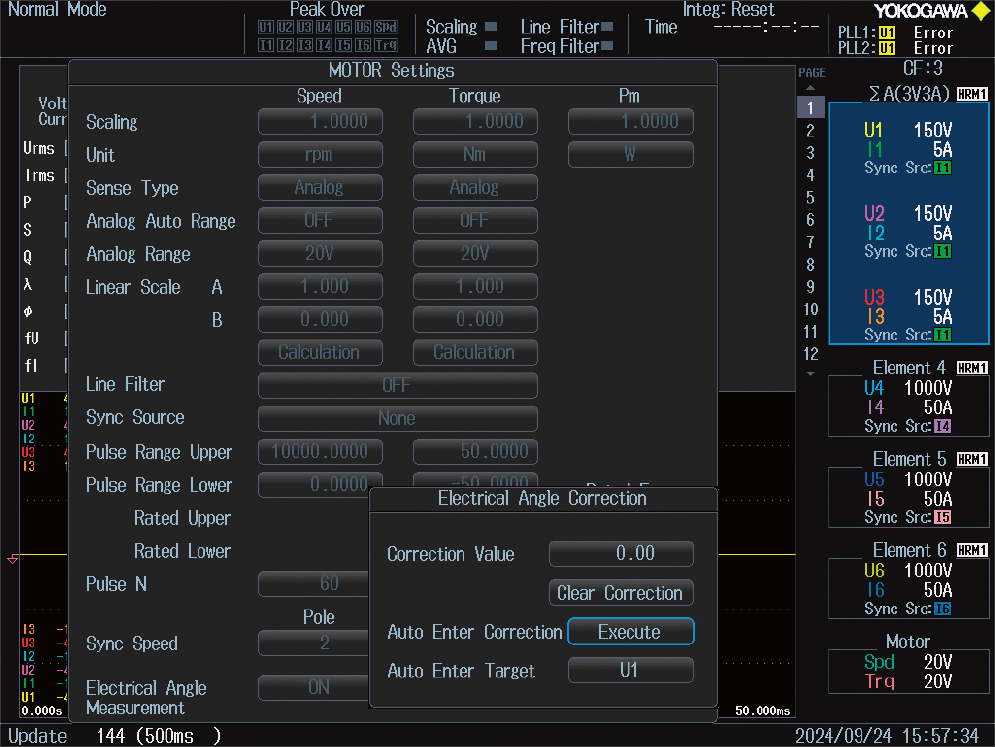Image resolution: width=995 pixels, height=747 pixels.
Task: Open the Torque Unit Nm field
Action: point(475,154)
